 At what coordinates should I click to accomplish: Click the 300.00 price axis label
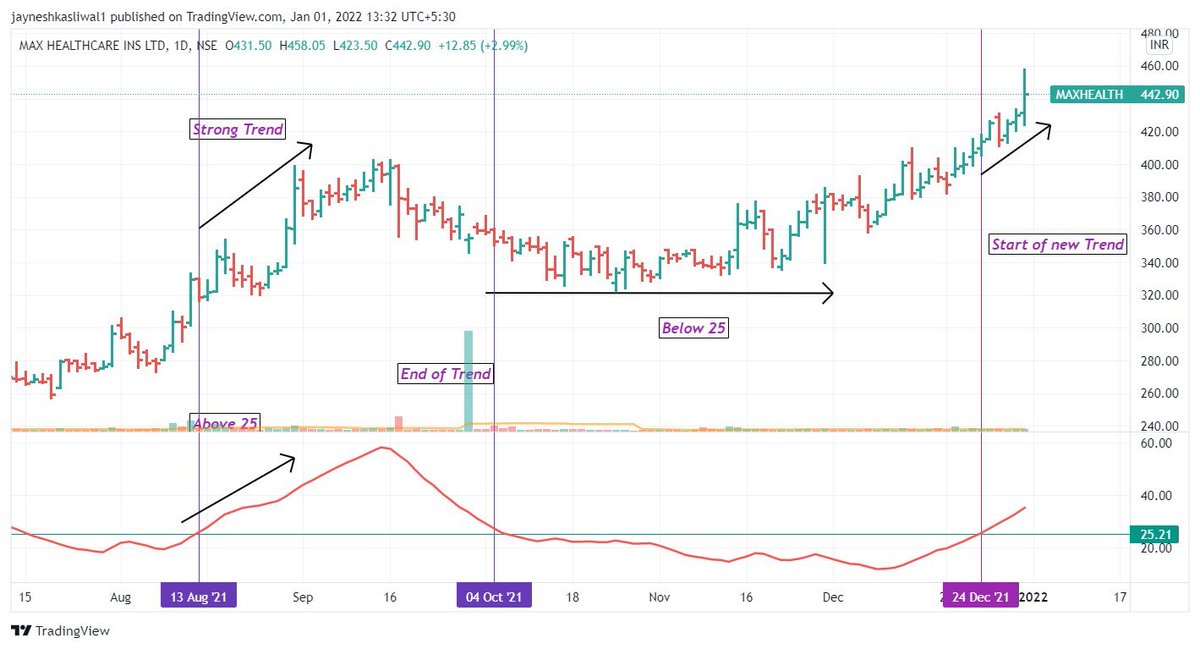pyautogui.click(x=1159, y=328)
